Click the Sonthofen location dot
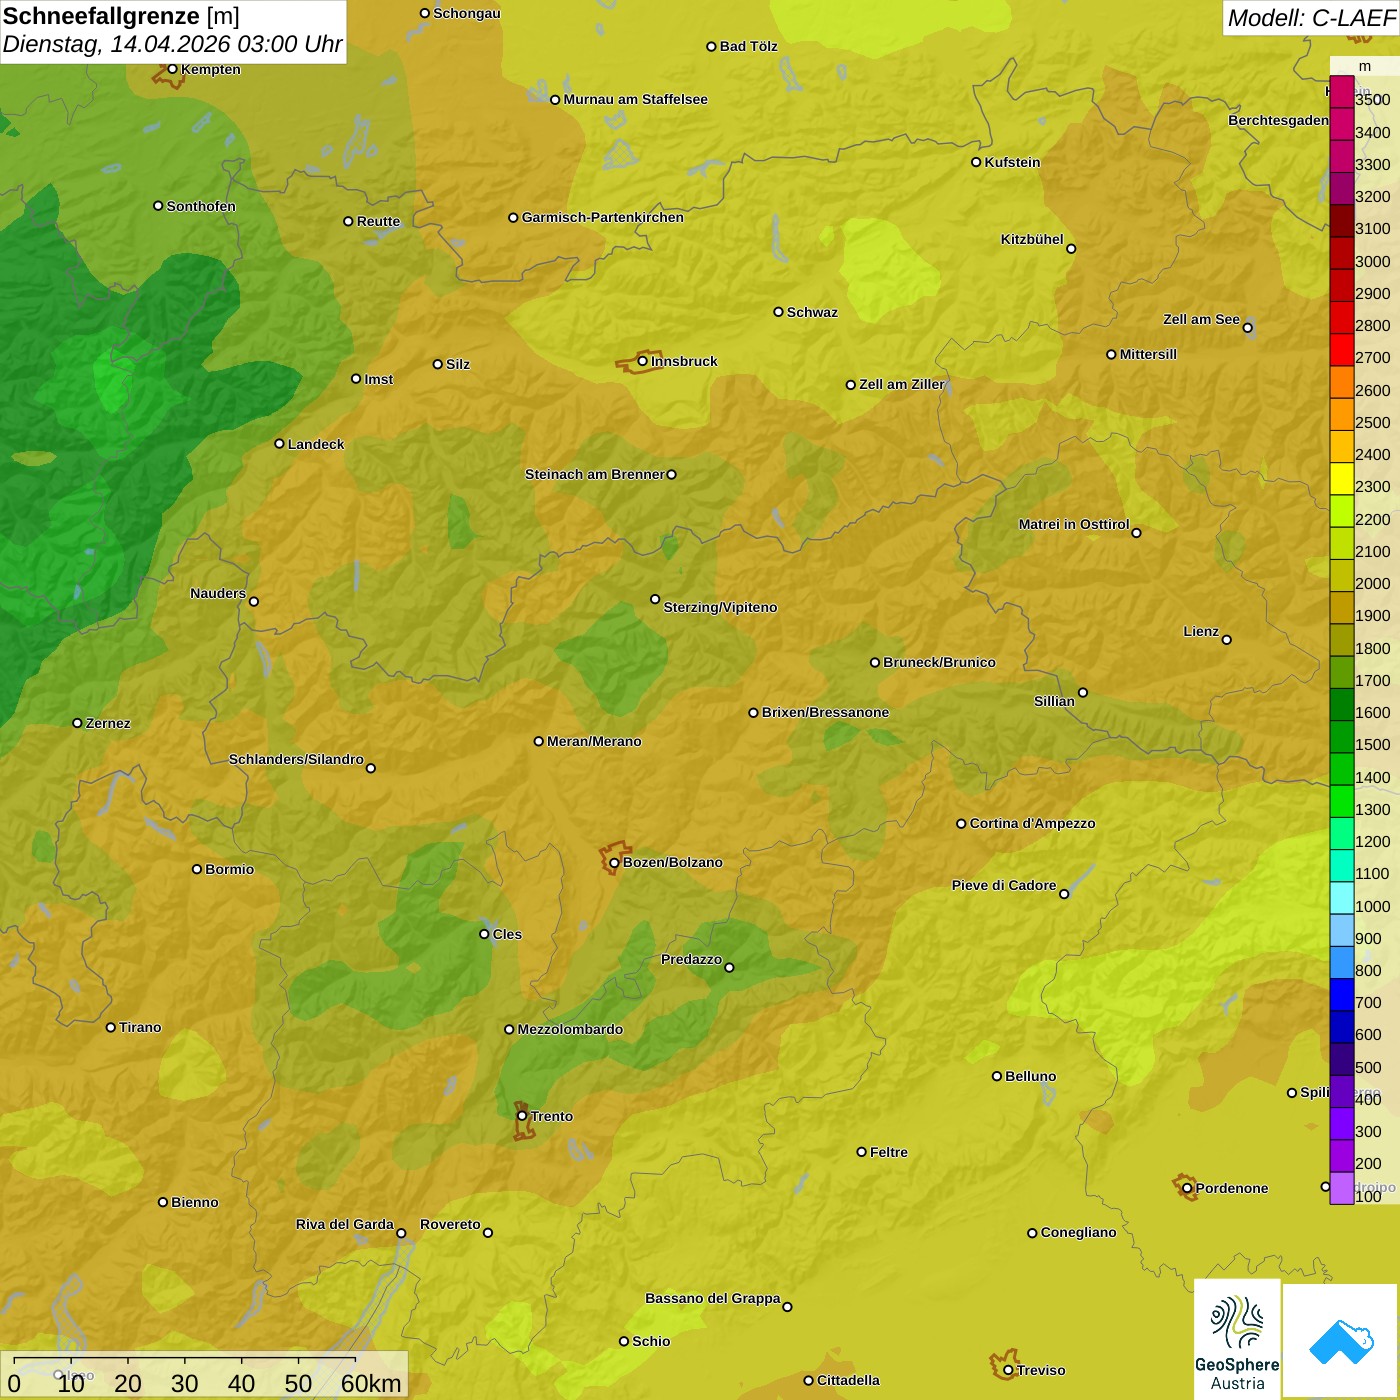1400x1400 pixels. 158,206
